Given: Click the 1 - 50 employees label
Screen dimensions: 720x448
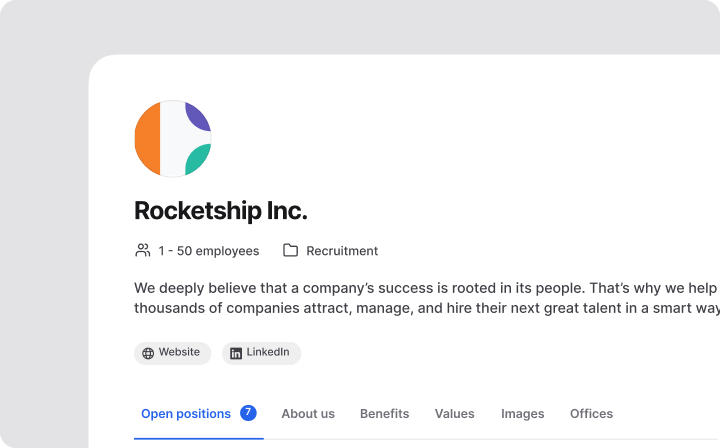Looking at the screenshot, I should pyautogui.click(x=208, y=251).
